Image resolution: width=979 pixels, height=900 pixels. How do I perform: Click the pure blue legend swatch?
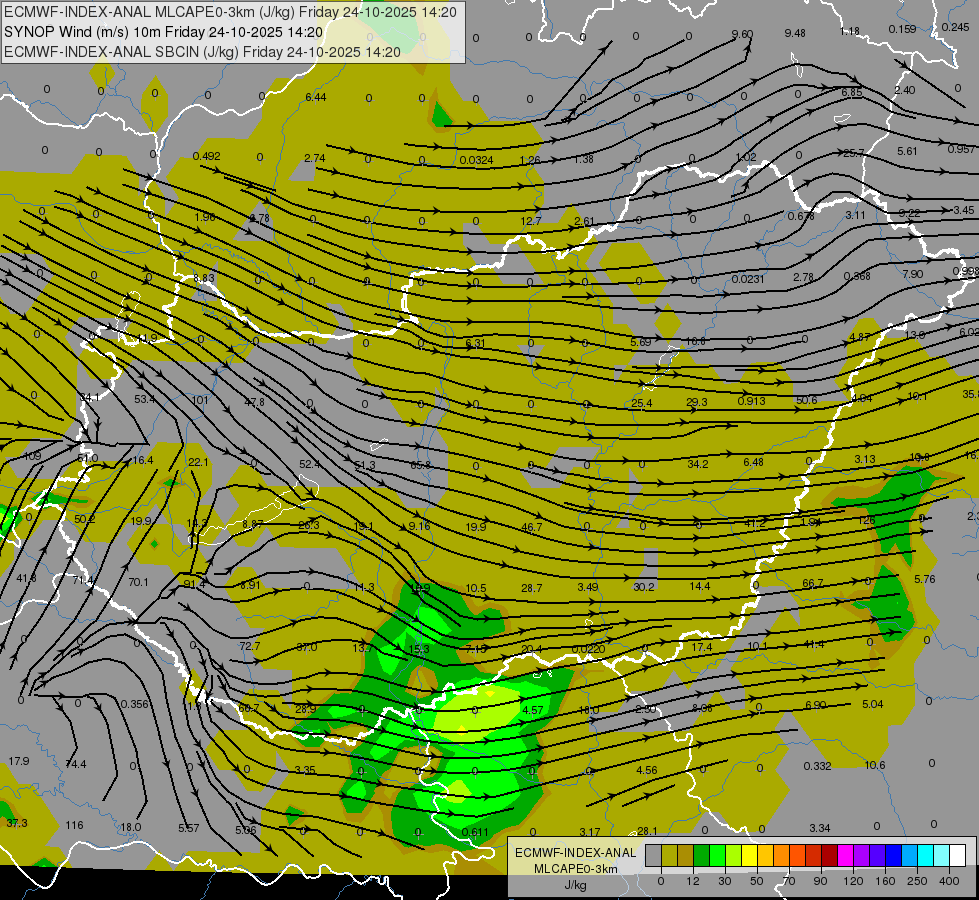coord(893,855)
